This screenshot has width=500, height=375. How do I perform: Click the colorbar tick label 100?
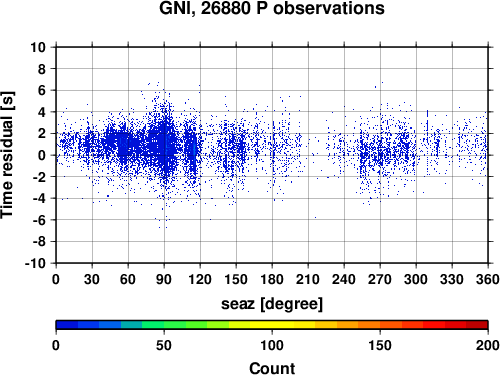[x=272, y=345]
